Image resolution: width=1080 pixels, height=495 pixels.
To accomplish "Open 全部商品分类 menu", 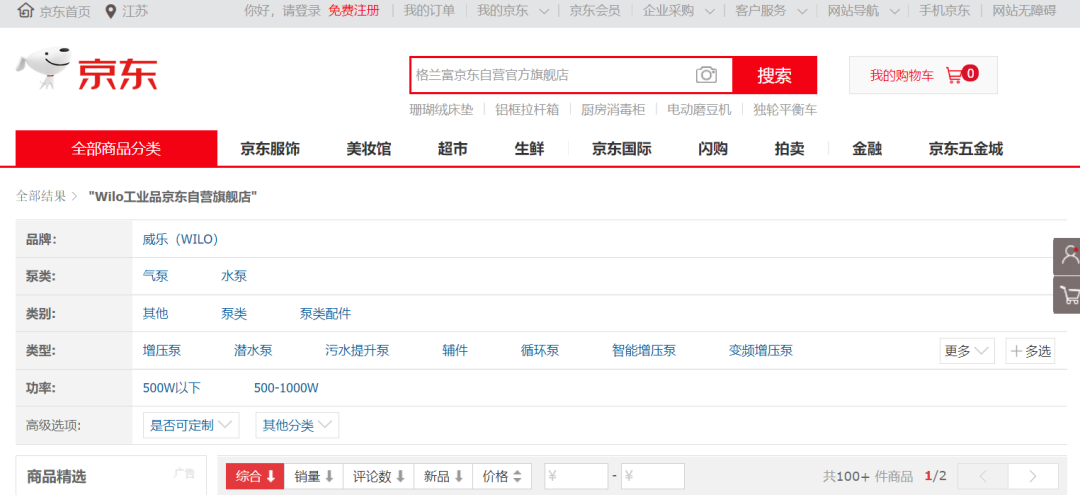I will point(116,148).
